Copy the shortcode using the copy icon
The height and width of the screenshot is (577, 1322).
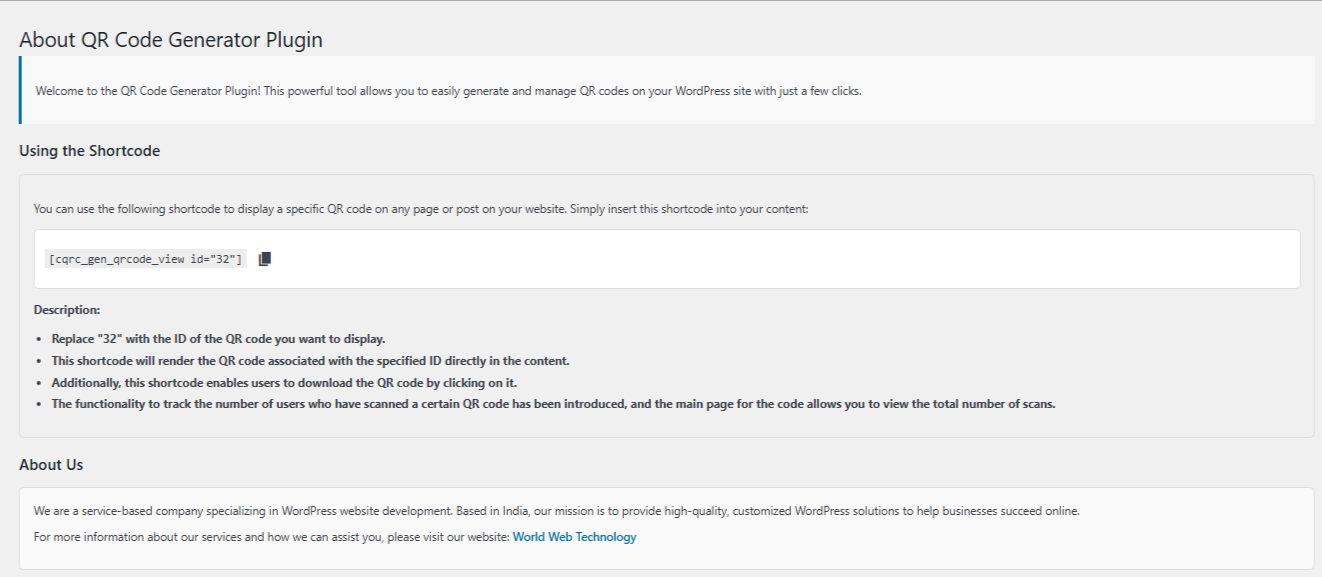265,259
